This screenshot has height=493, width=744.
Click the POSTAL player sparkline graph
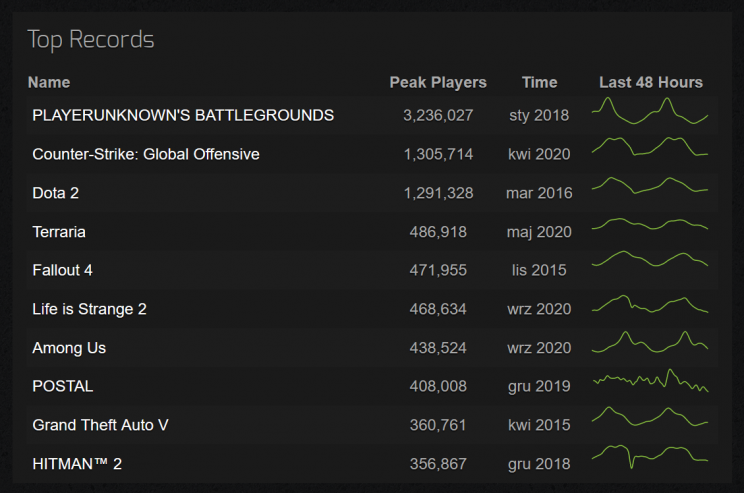click(x=650, y=383)
